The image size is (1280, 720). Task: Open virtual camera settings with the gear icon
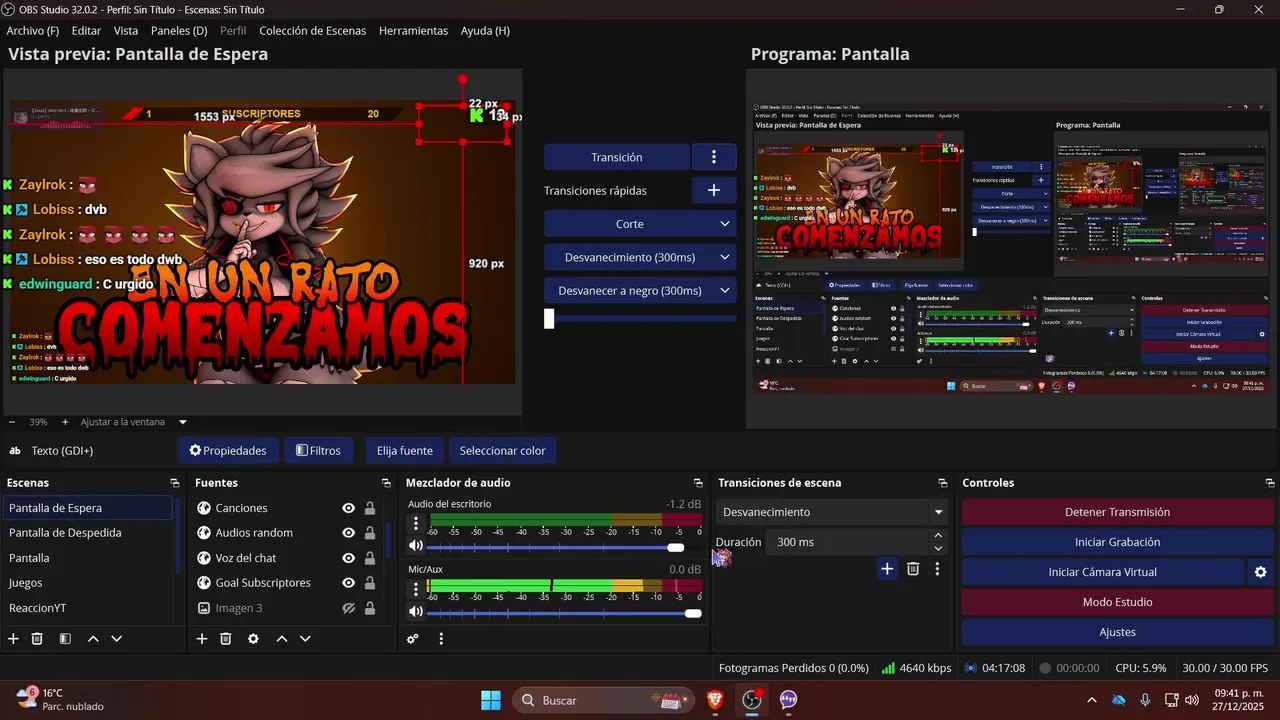[x=1260, y=572]
